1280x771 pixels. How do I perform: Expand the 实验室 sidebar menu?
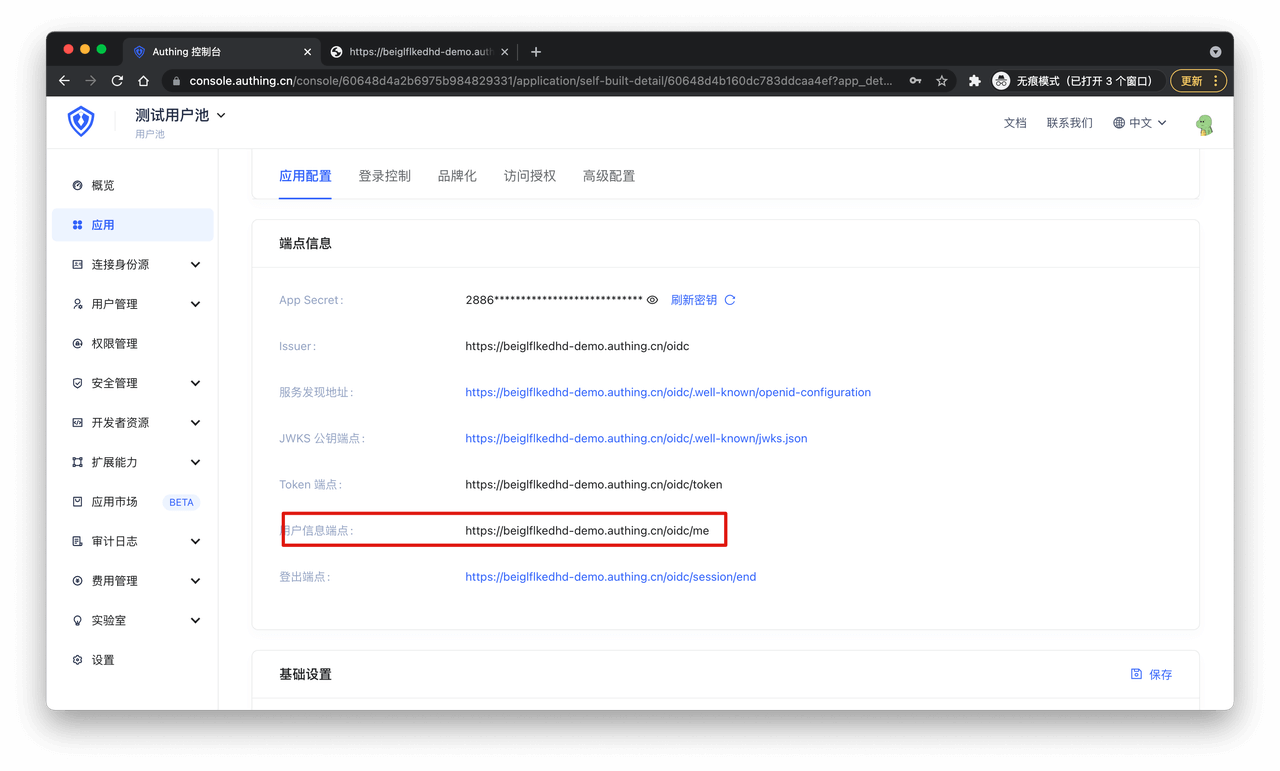[x=195, y=620]
